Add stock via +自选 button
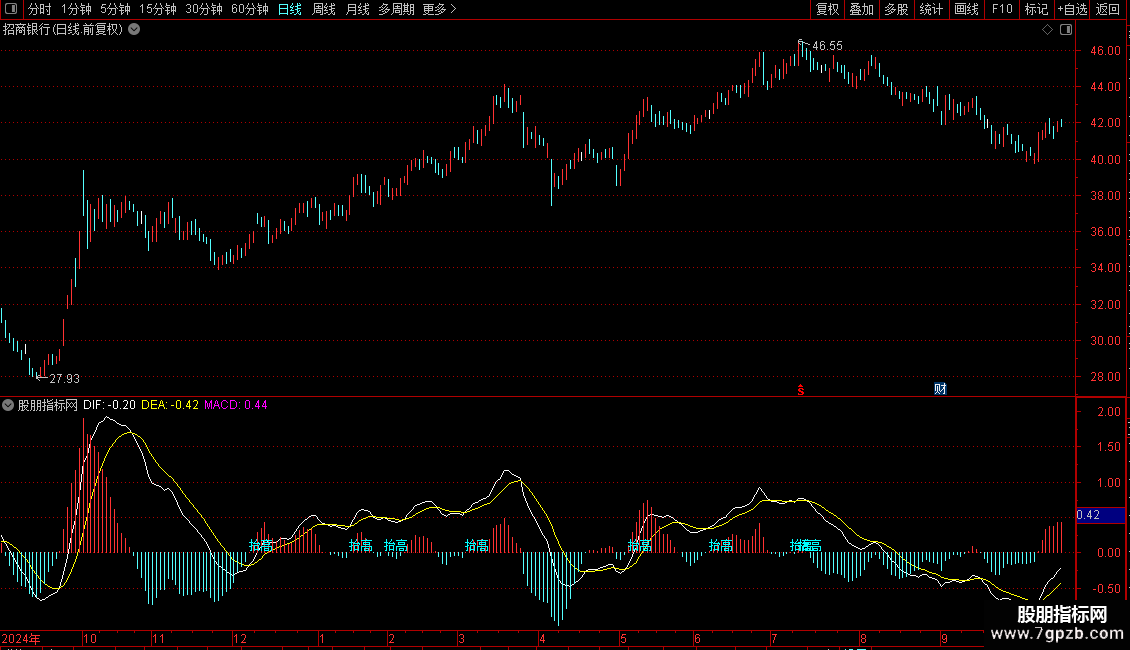 [1072, 9]
